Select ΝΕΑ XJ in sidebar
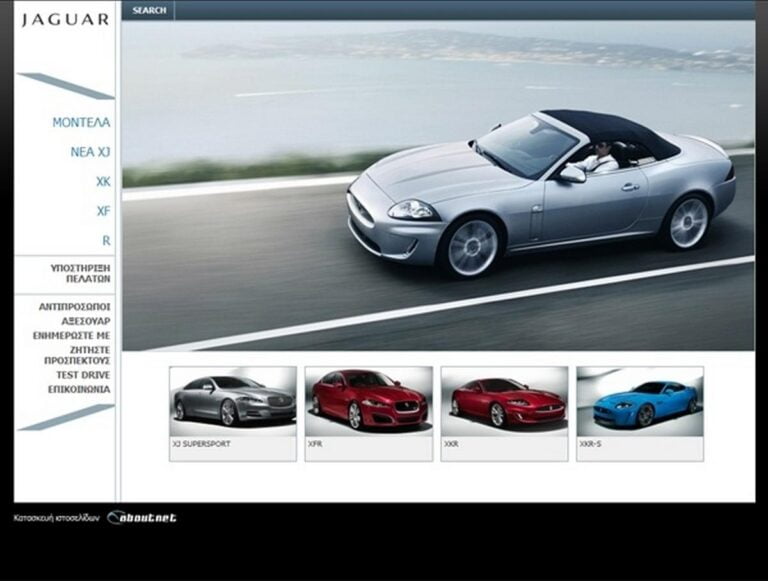 [x=90, y=152]
